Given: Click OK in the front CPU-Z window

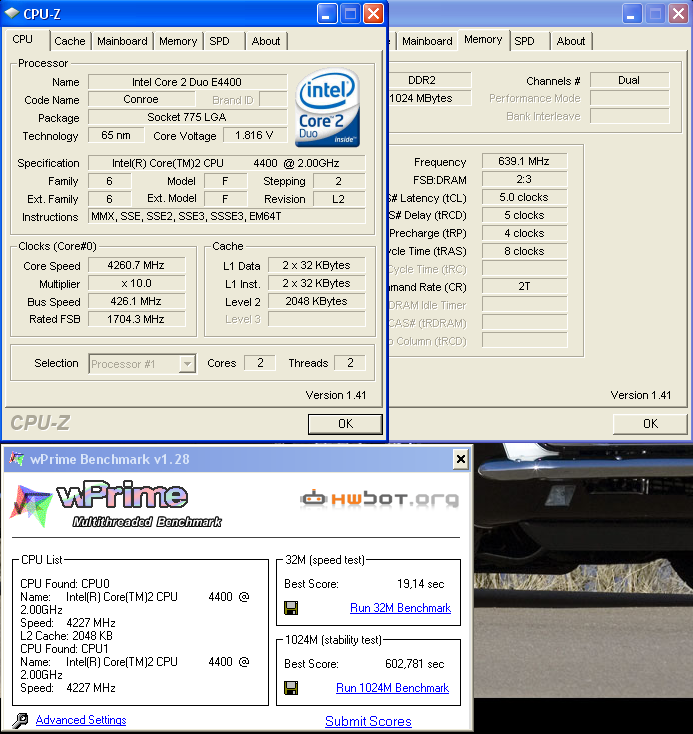Looking at the screenshot, I should [345, 424].
